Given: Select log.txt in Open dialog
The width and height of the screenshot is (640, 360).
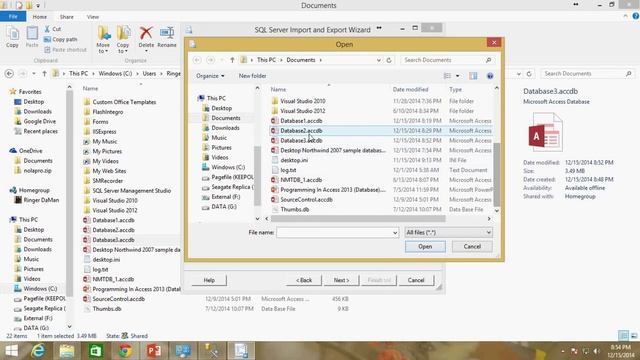Looking at the screenshot, I should coord(288,170).
